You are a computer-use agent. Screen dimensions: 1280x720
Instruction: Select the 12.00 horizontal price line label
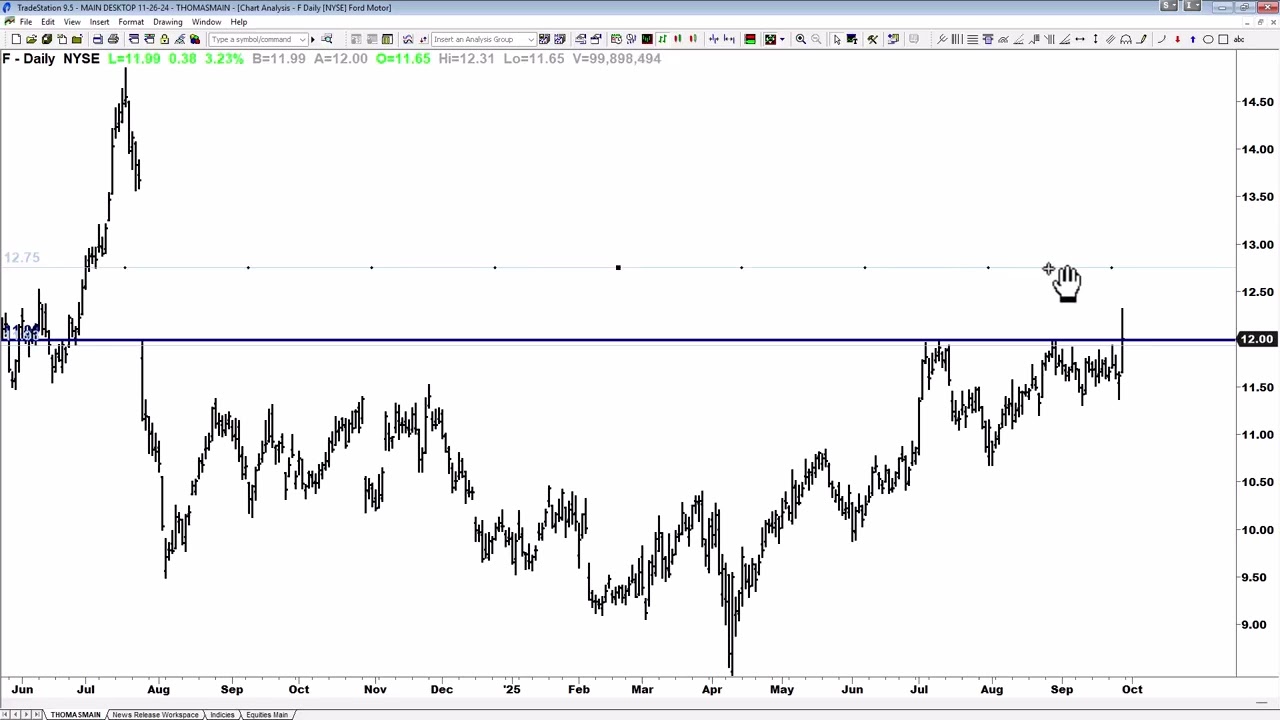click(x=1256, y=340)
